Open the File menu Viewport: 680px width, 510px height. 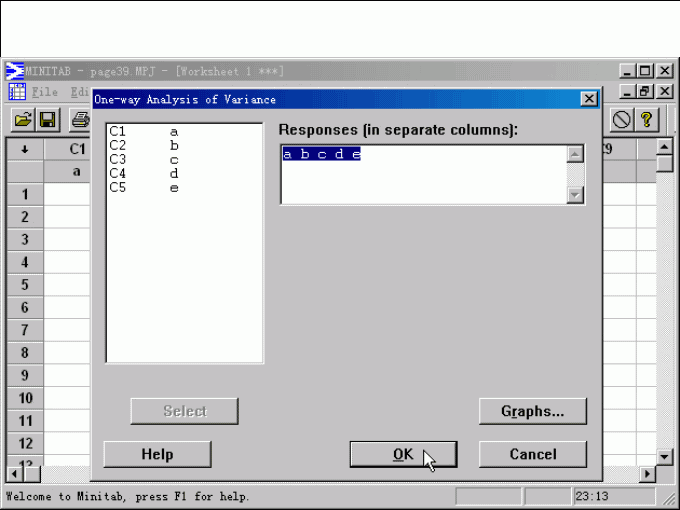coord(45,92)
